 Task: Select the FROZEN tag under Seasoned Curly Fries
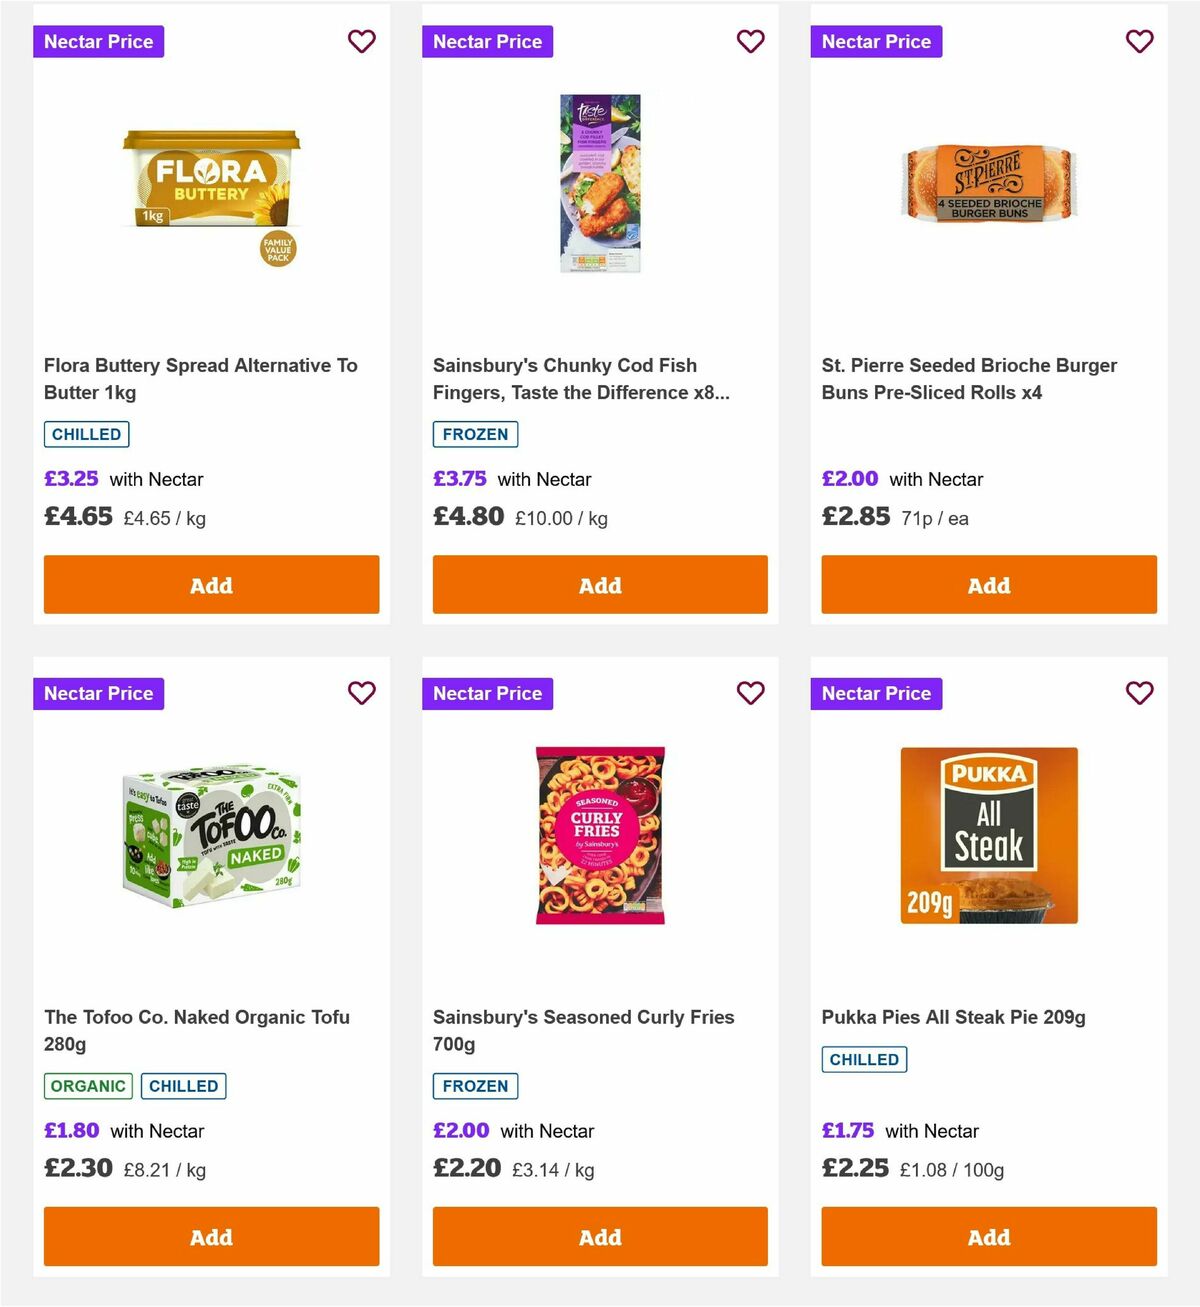(475, 1085)
